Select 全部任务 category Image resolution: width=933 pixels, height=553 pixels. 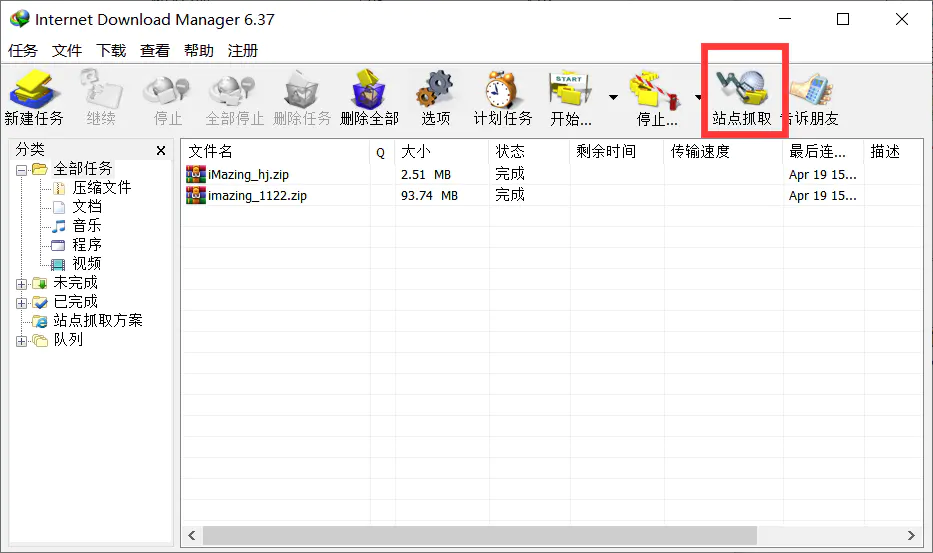(83, 168)
